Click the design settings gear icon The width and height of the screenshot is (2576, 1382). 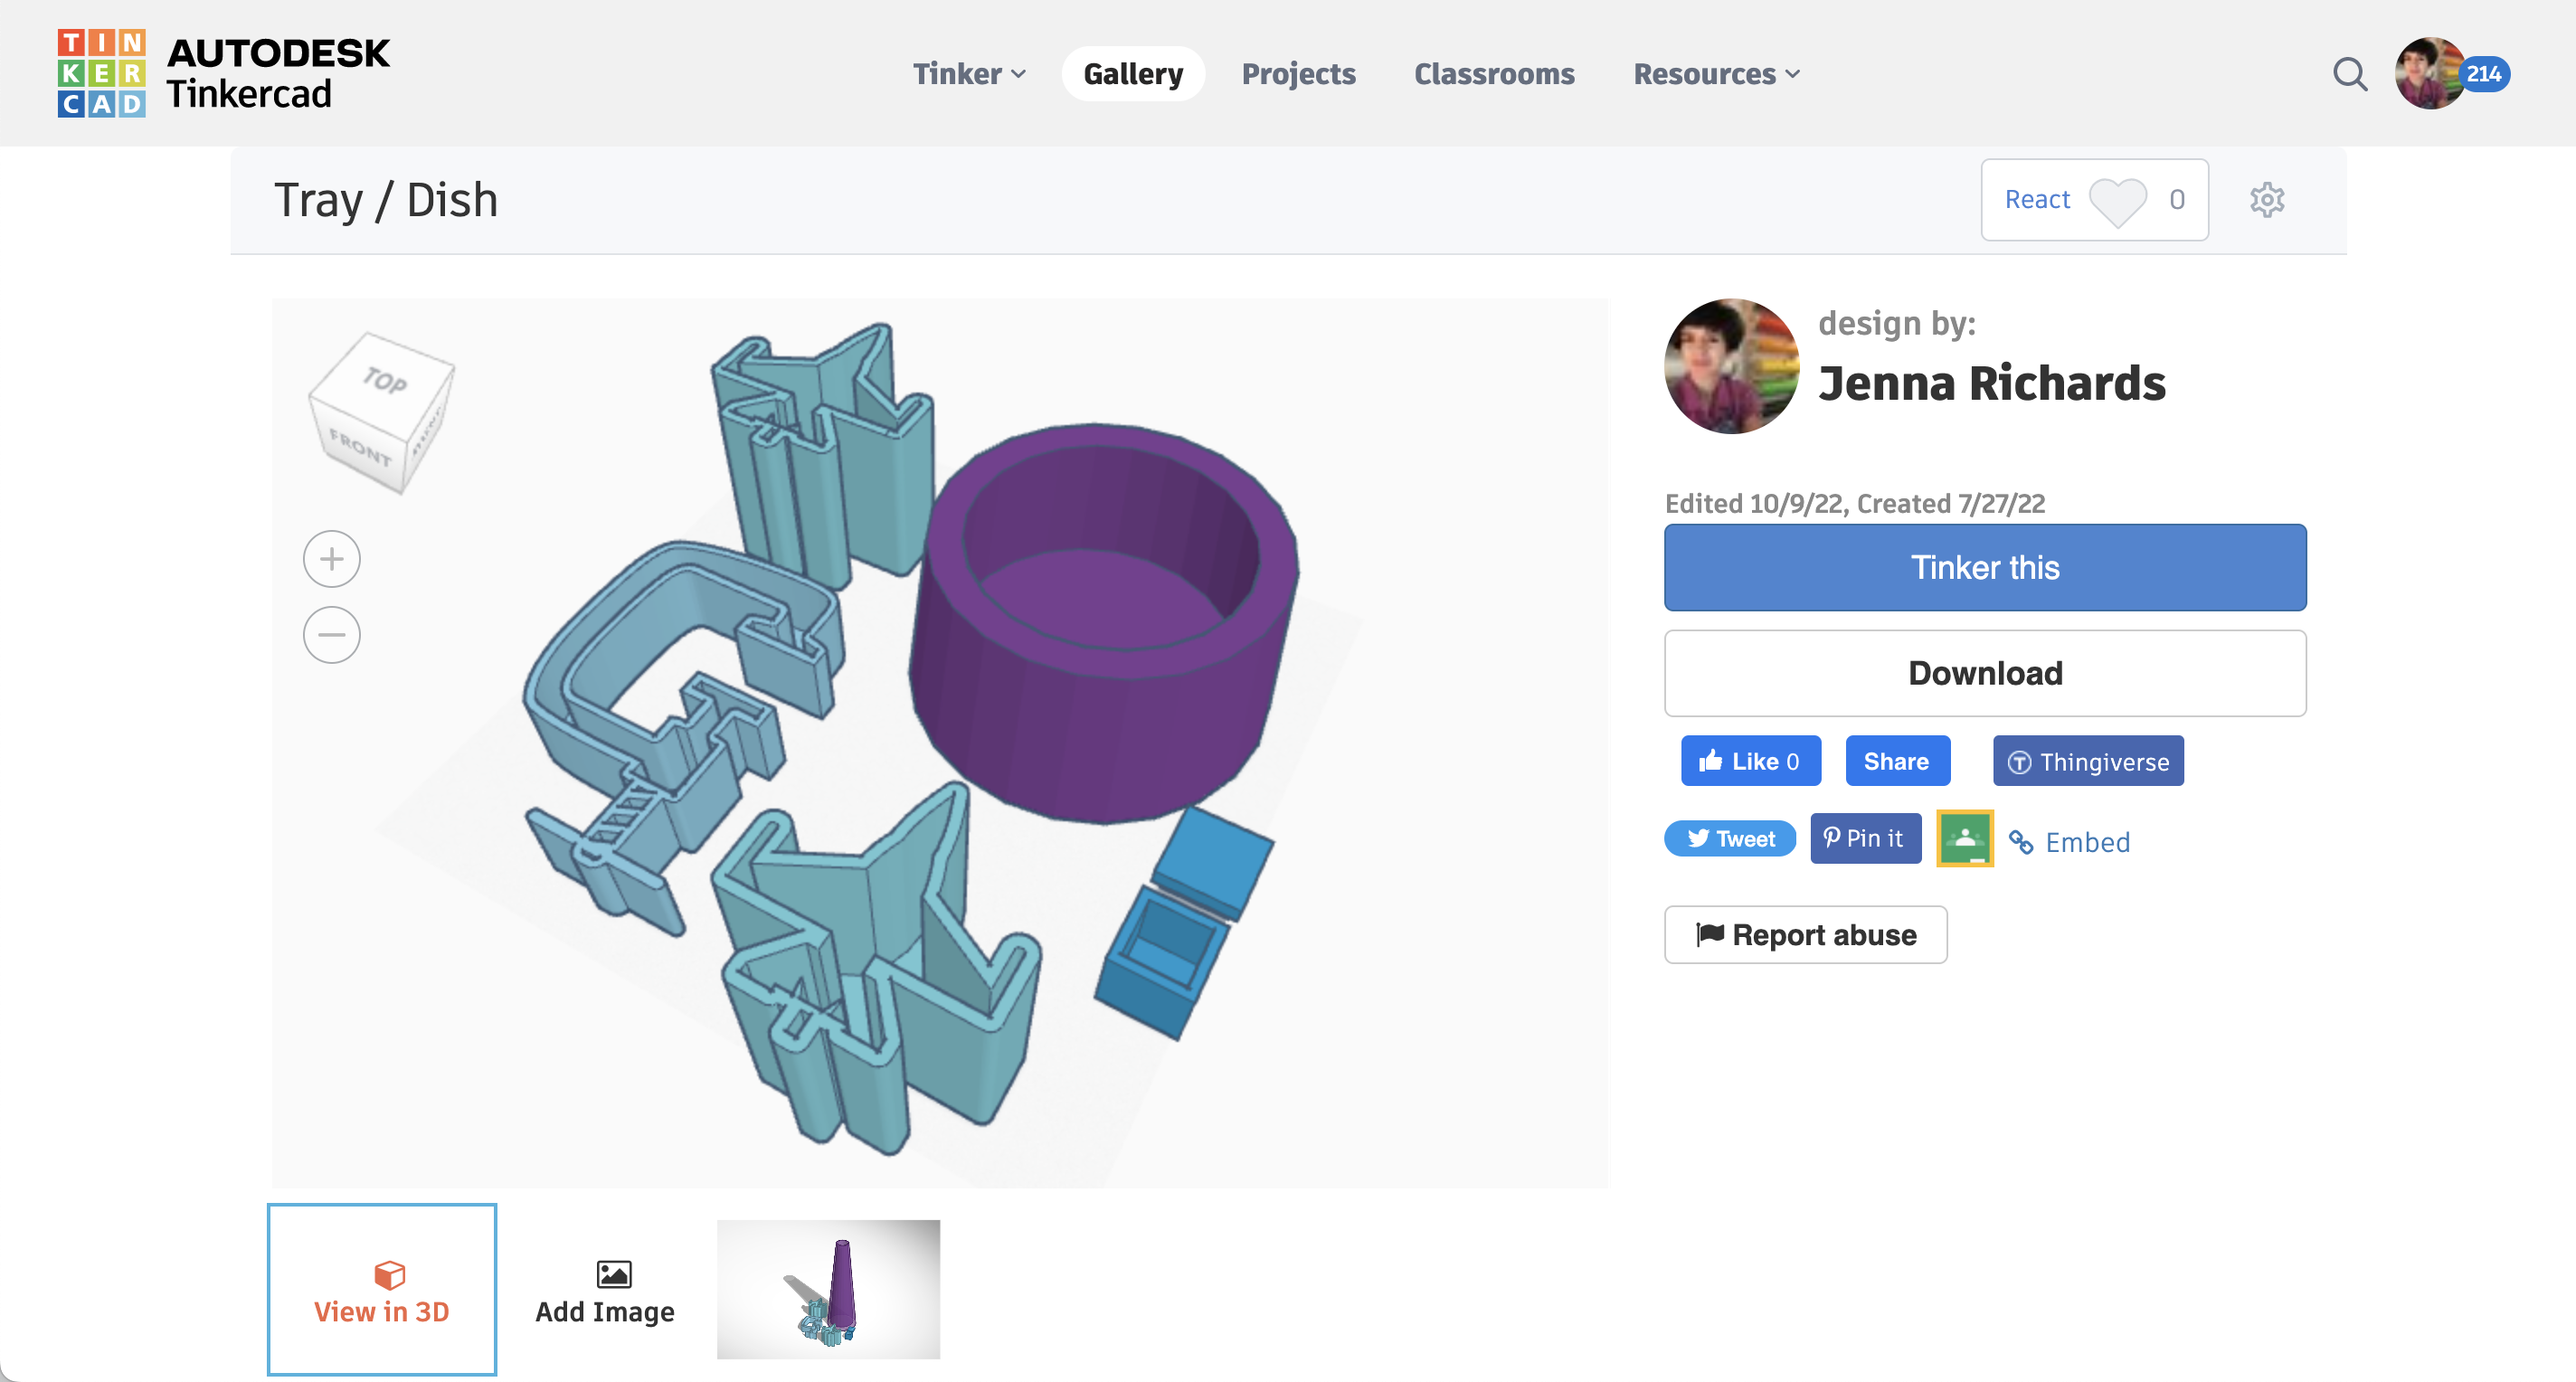click(2266, 200)
